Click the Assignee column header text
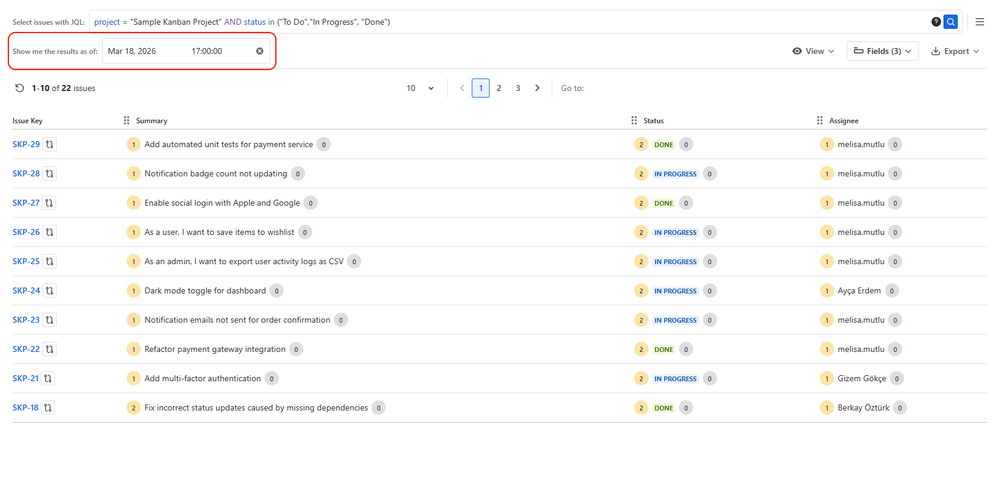This screenshot has height=477, width=999. [845, 120]
